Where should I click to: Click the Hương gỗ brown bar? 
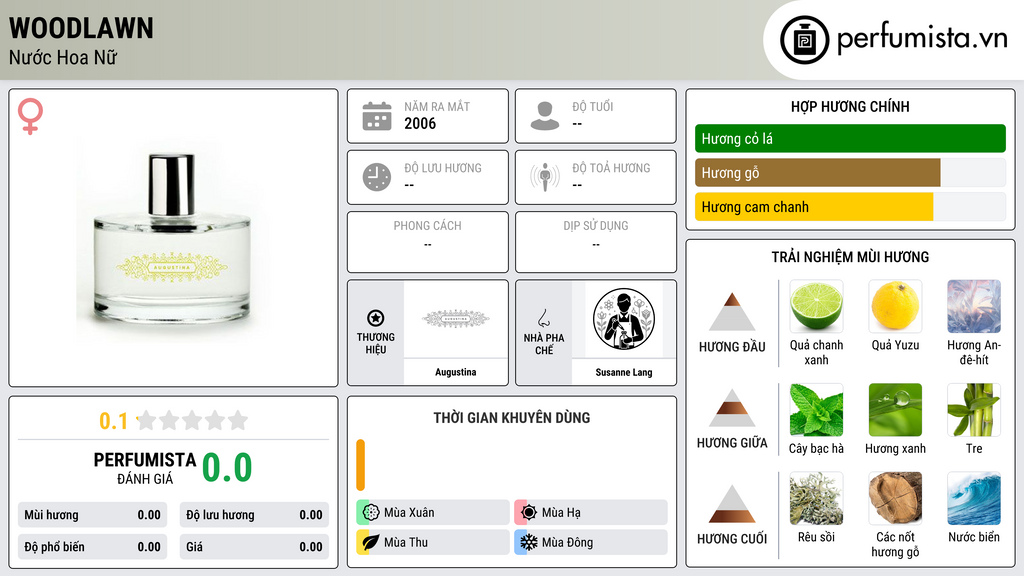tap(818, 173)
